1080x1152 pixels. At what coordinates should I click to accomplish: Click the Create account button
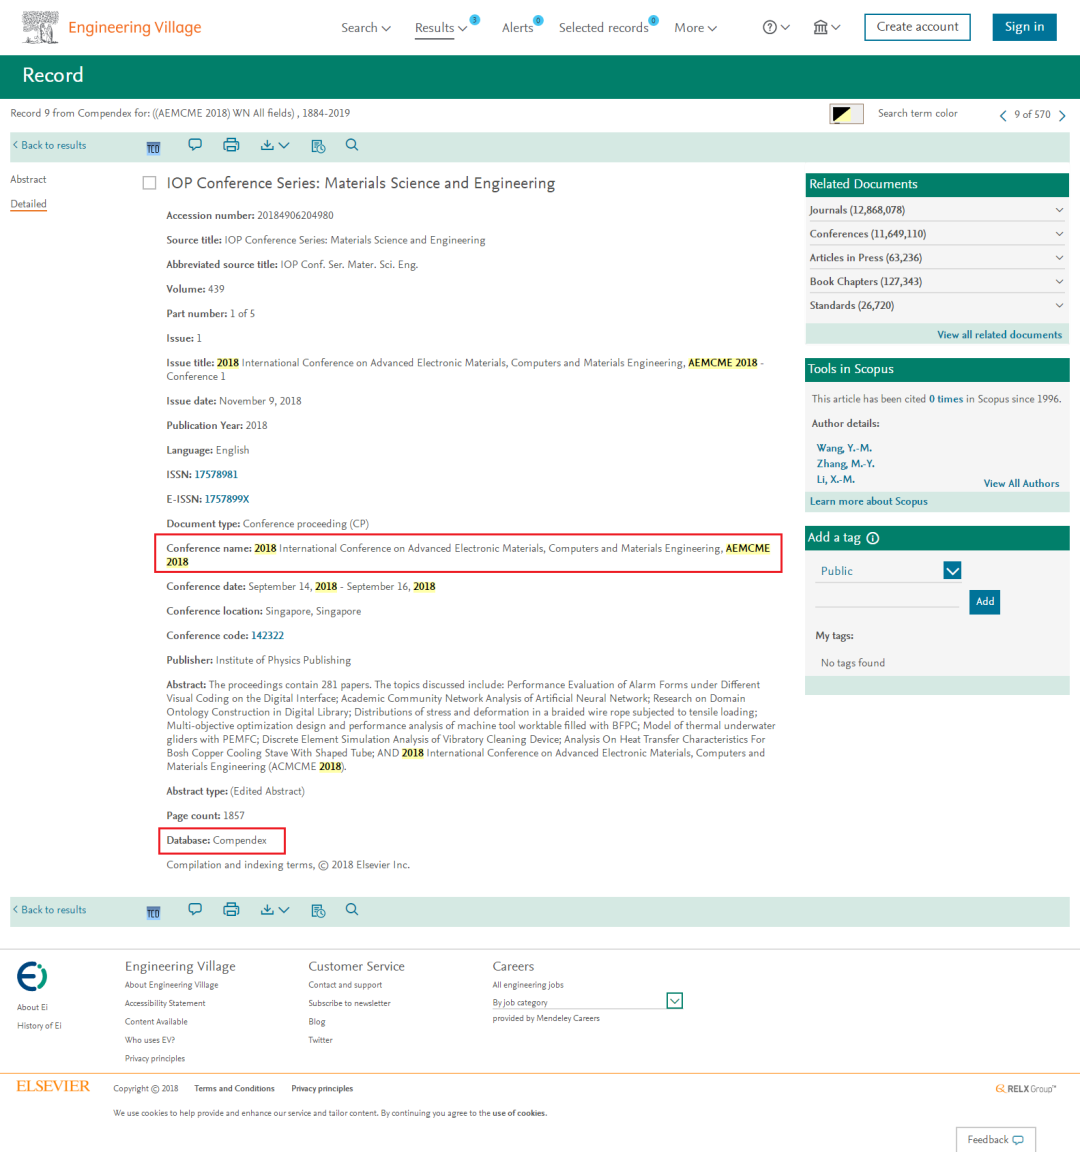pyautogui.click(x=917, y=27)
